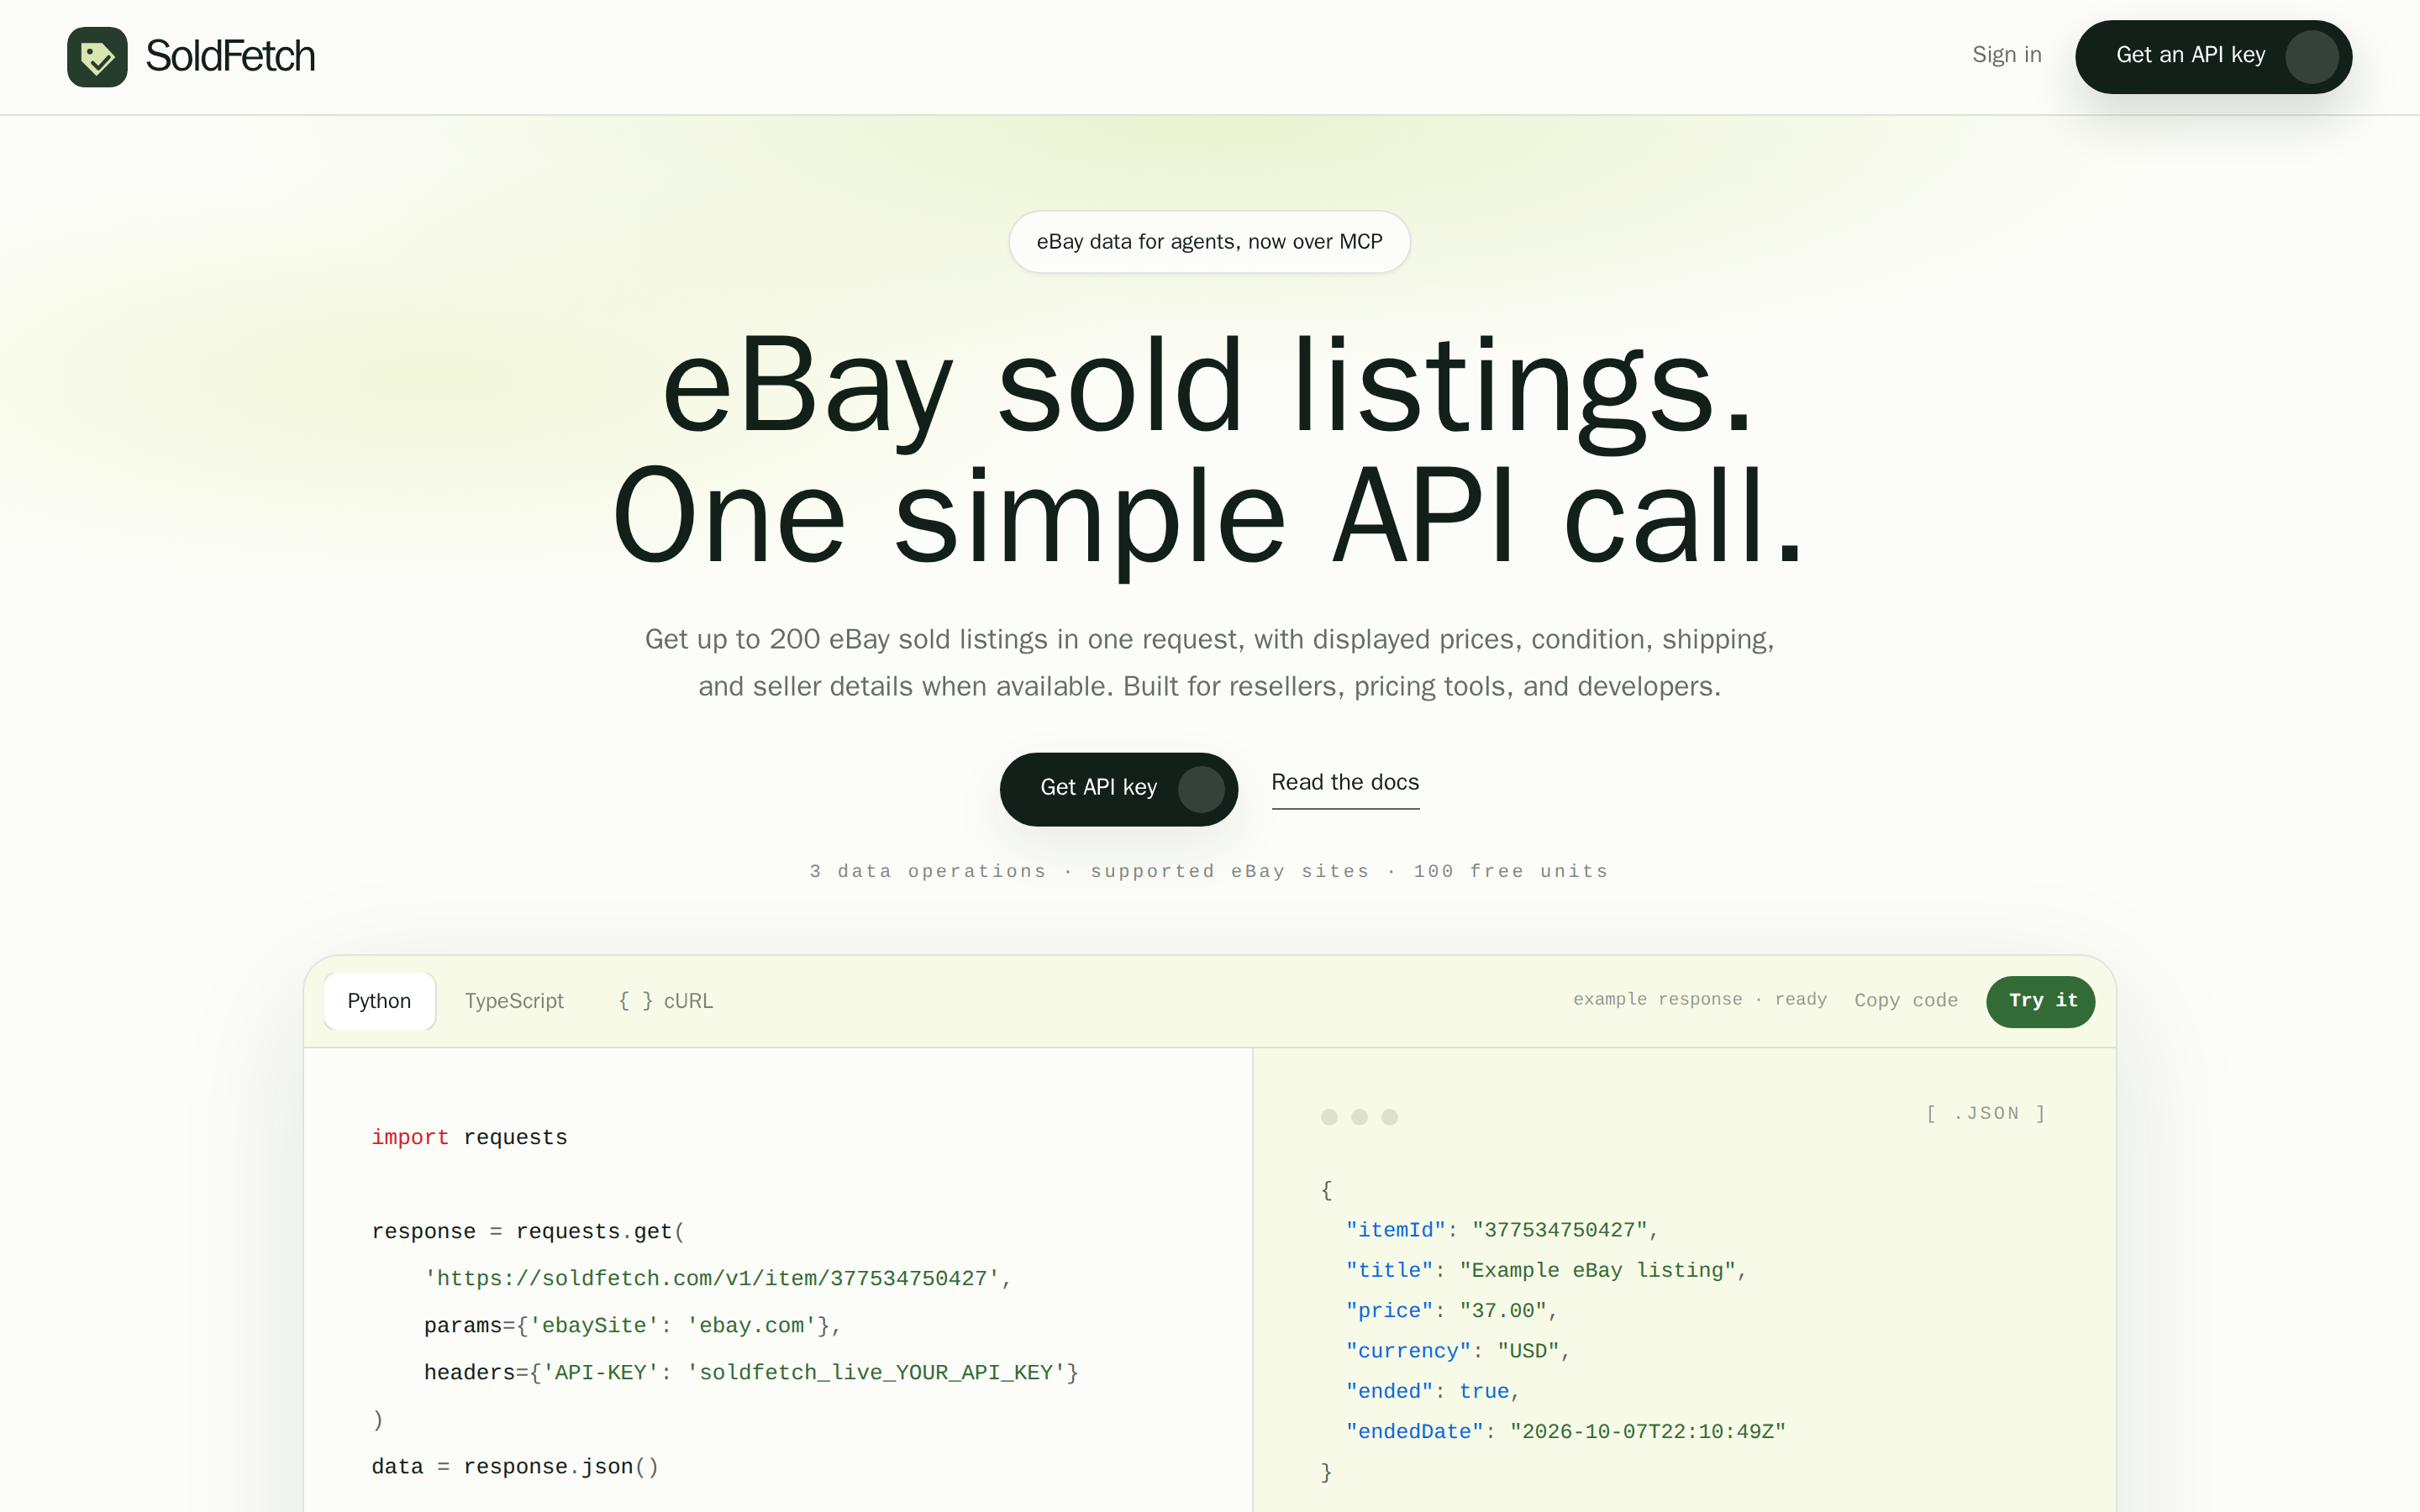Click the "price" 37.00 JSON field
Image resolution: width=2420 pixels, height=1512 pixels.
1451,1311
